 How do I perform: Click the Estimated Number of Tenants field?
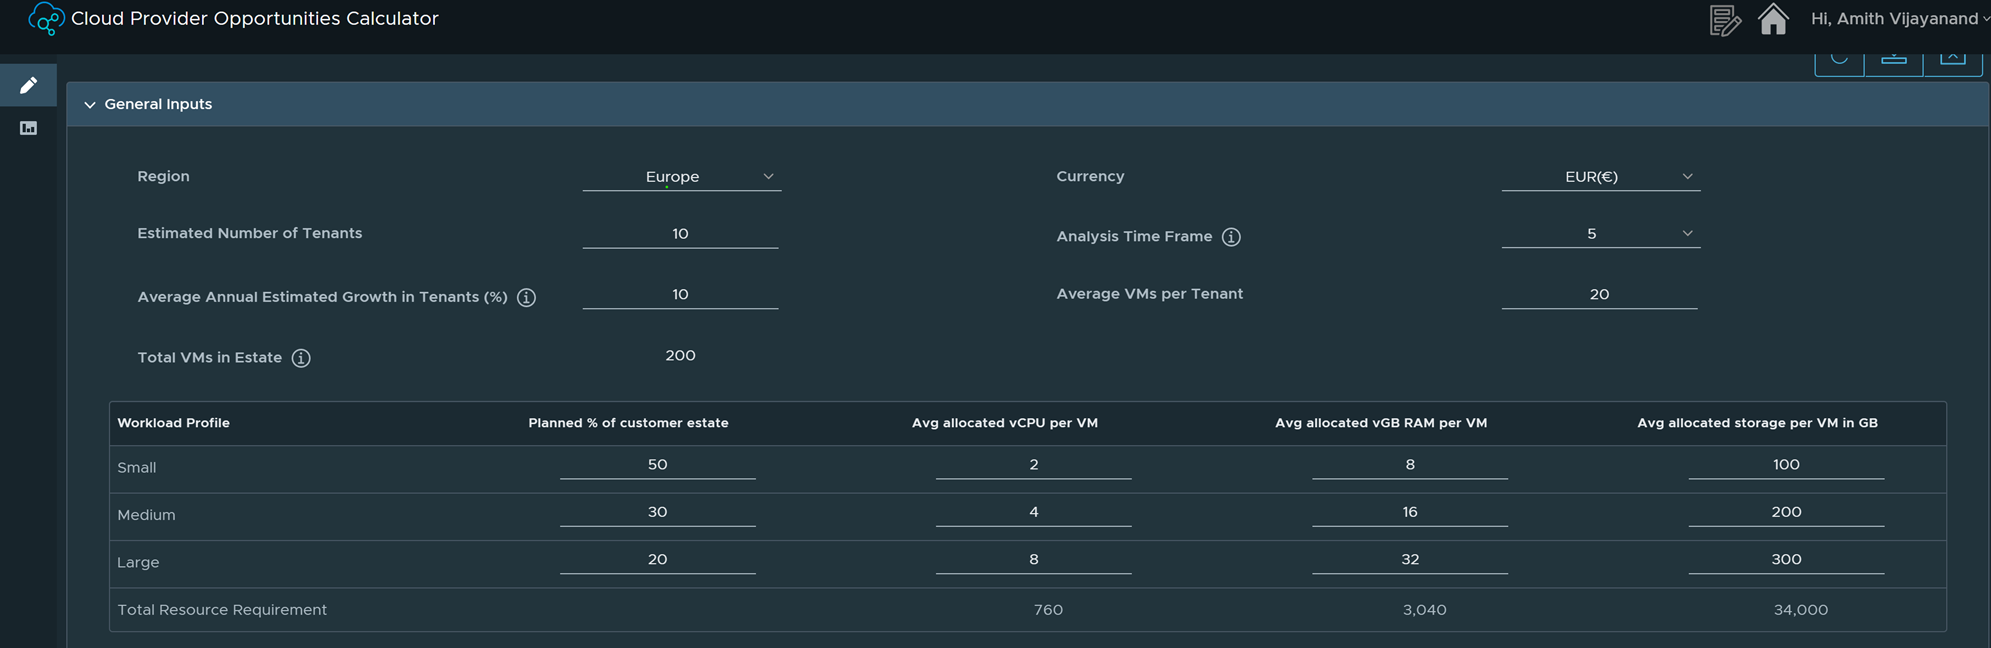pyautogui.click(x=680, y=234)
